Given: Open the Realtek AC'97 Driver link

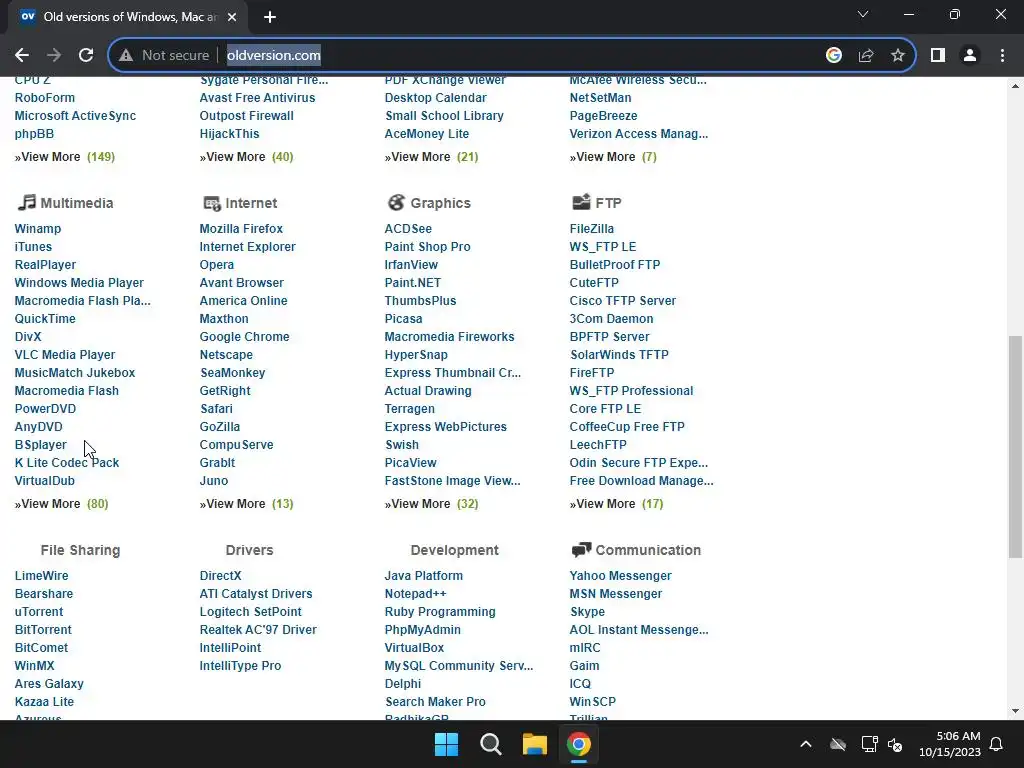Looking at the screenshot, I should [x=258, y=630].
